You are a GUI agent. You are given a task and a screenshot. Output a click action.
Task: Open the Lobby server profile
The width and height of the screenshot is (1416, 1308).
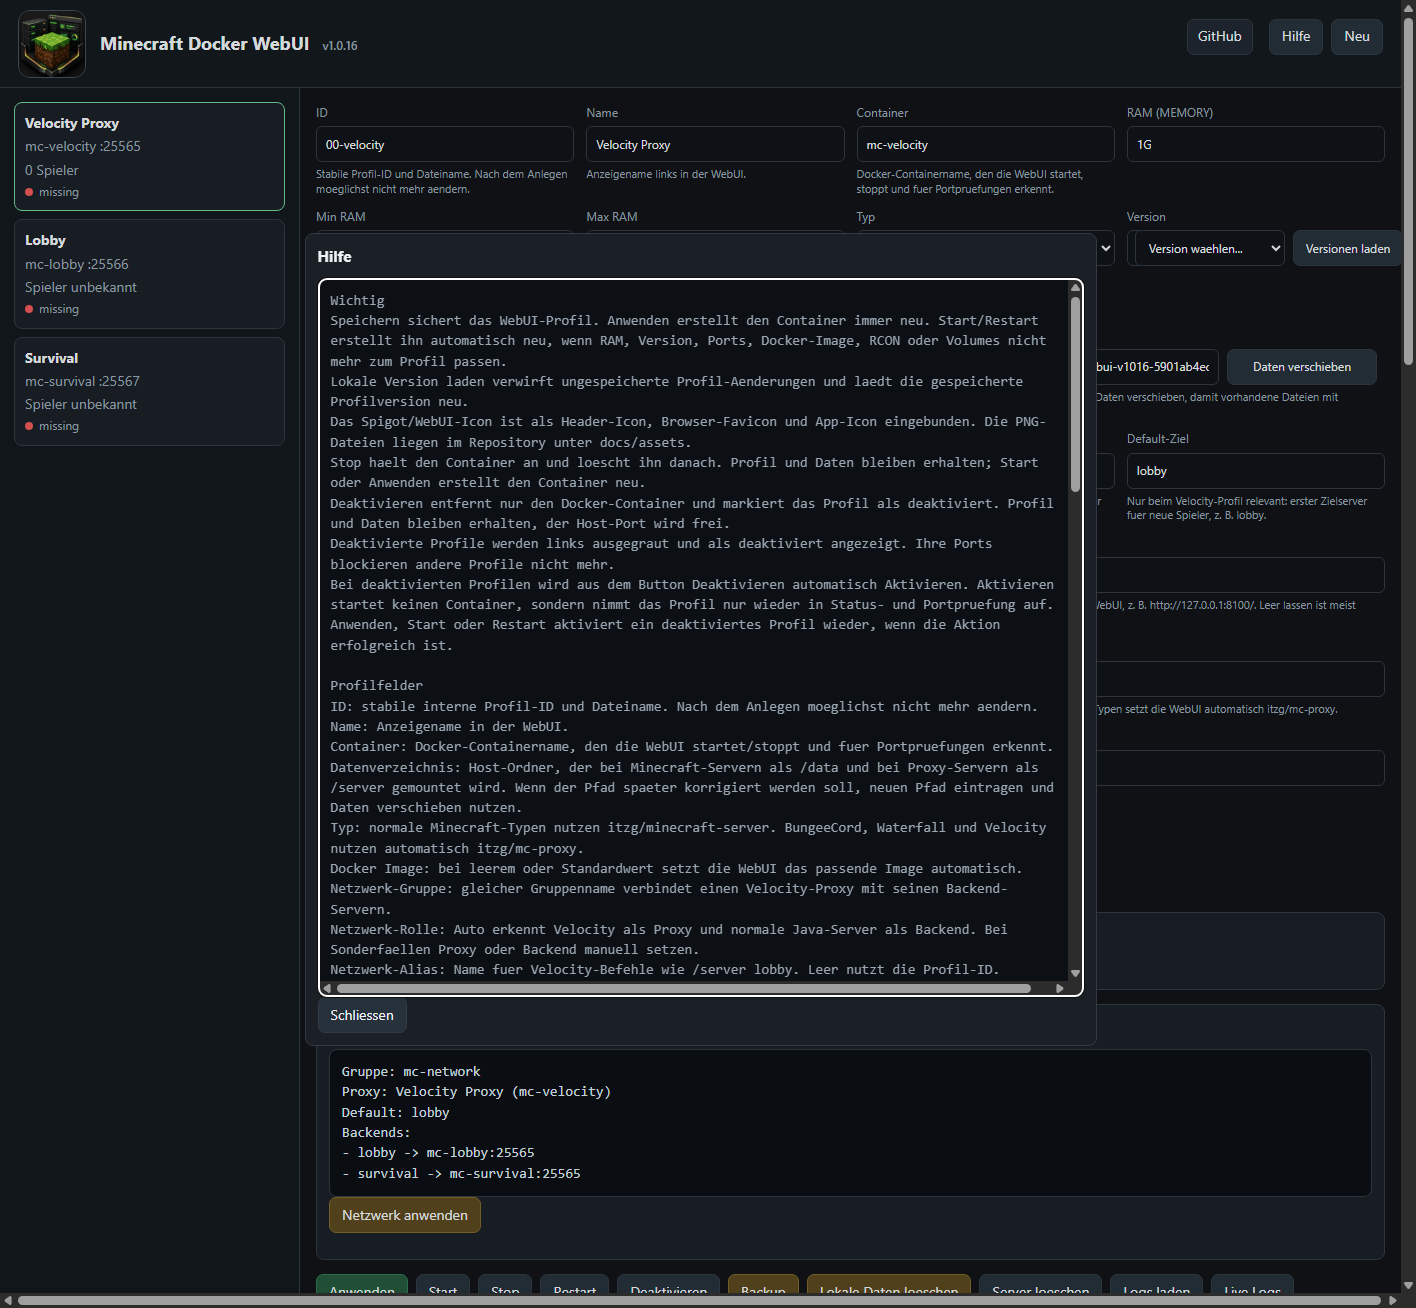click(x=149, y=274)
